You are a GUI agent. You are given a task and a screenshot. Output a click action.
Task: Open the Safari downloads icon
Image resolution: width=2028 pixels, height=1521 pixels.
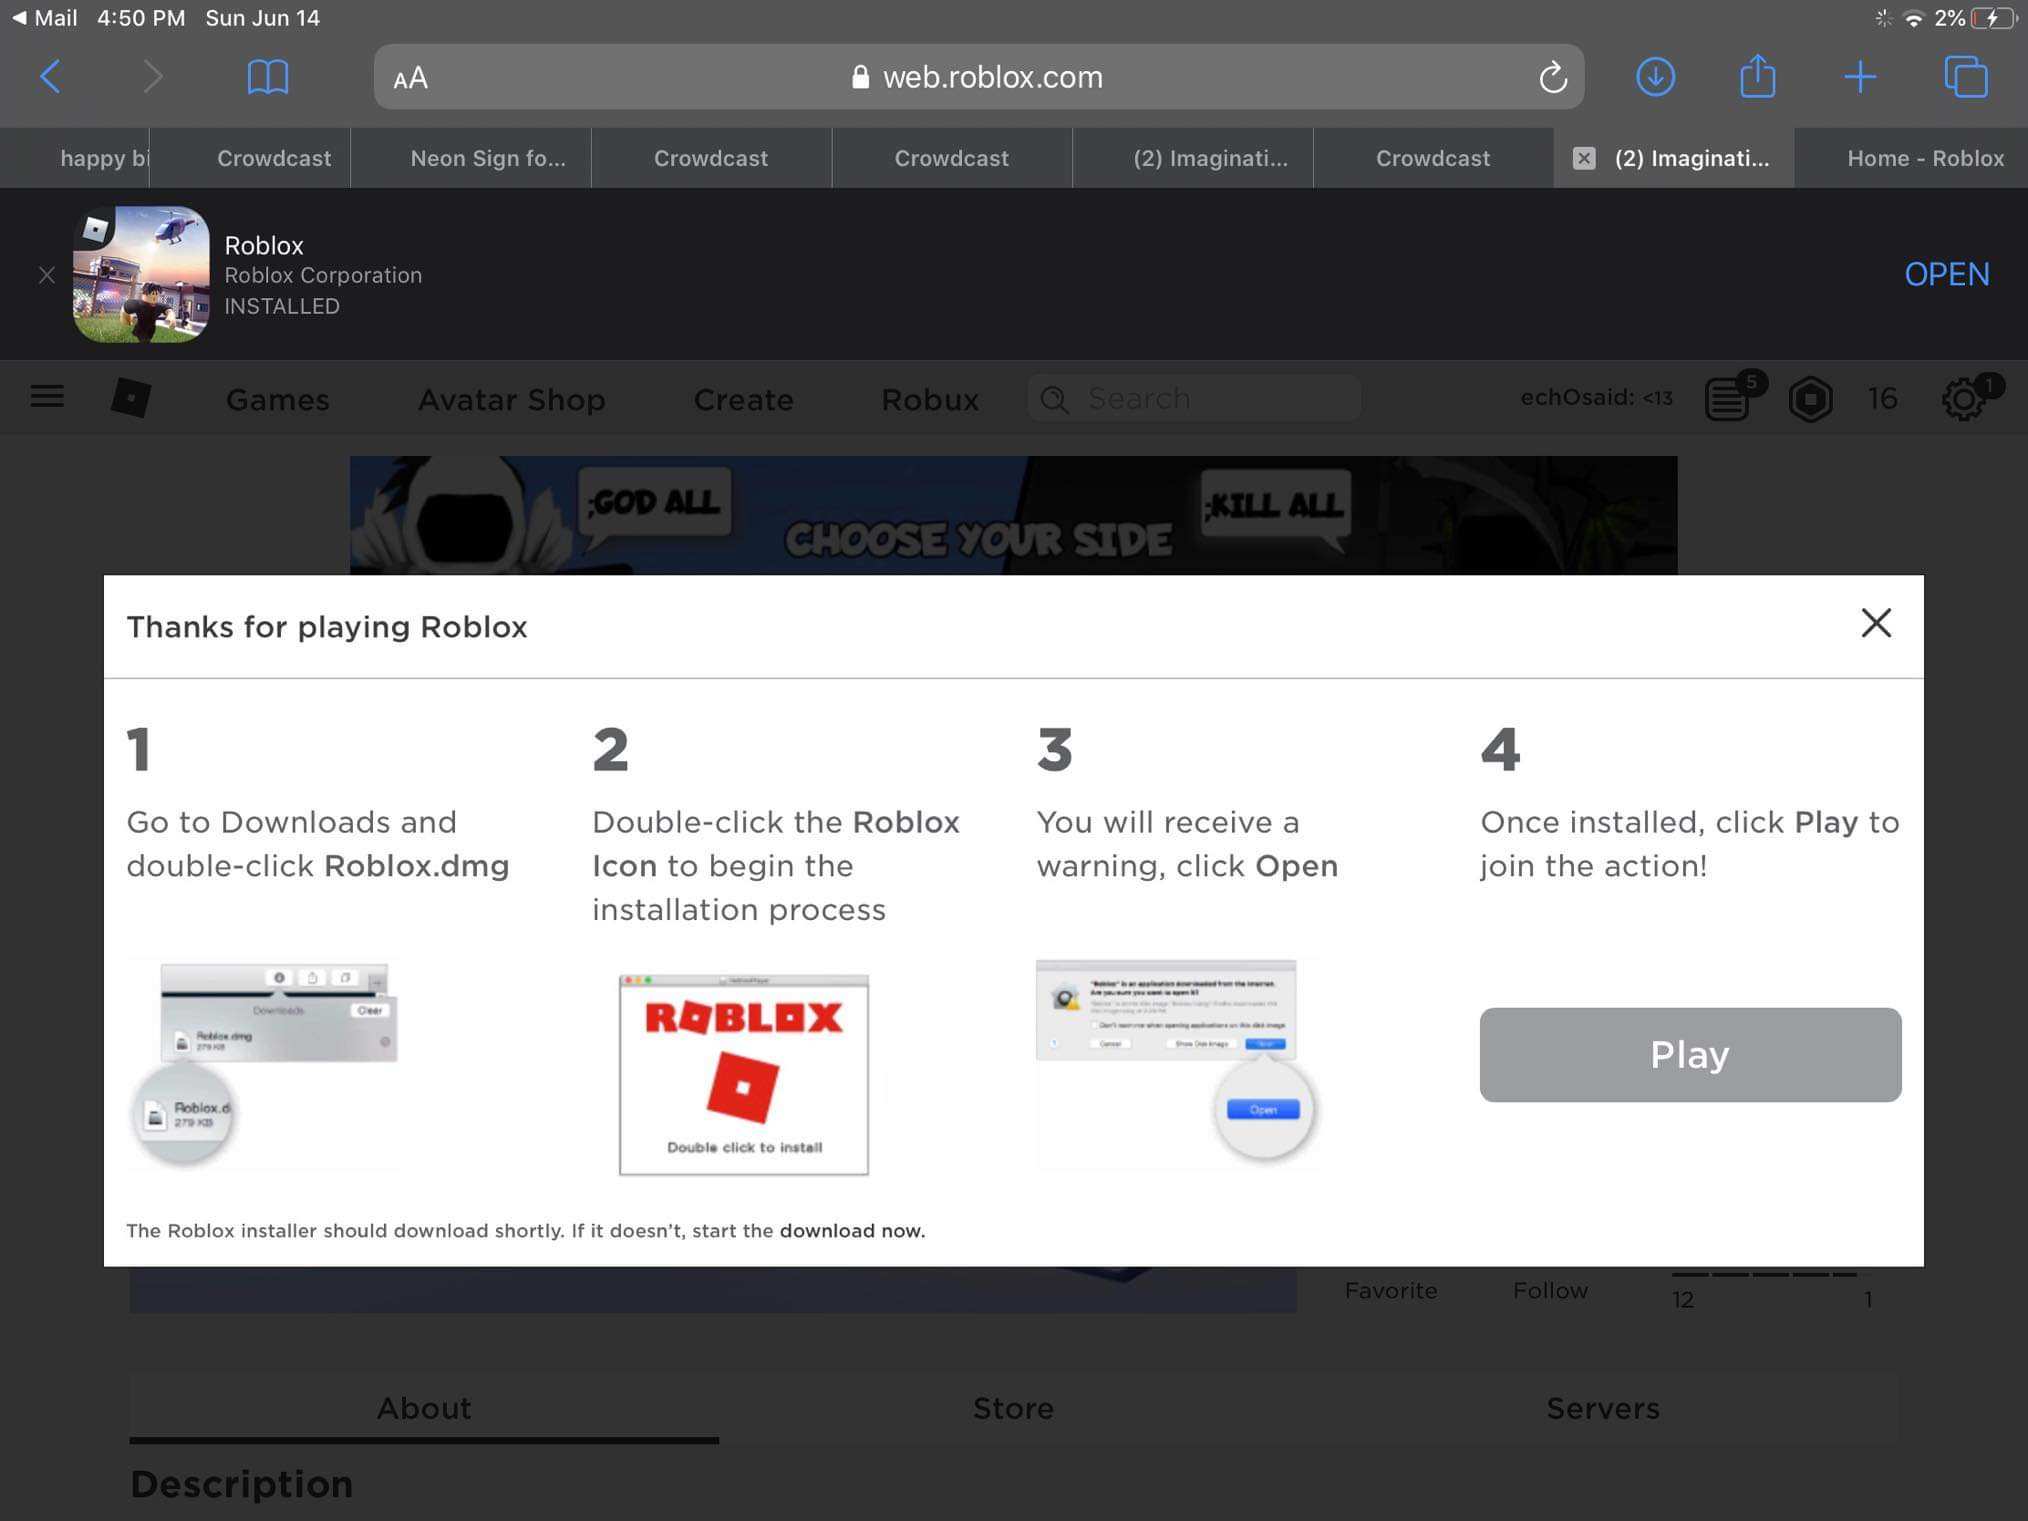coord(1655,77)
